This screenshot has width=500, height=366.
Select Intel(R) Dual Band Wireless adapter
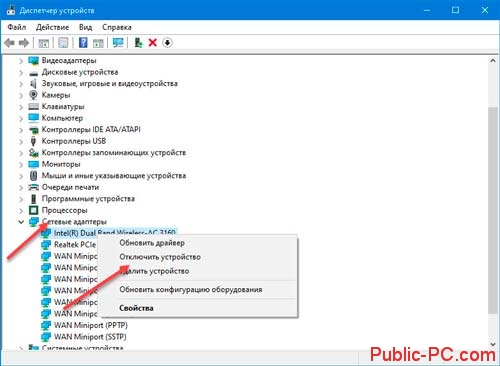(x=114, y=232)
